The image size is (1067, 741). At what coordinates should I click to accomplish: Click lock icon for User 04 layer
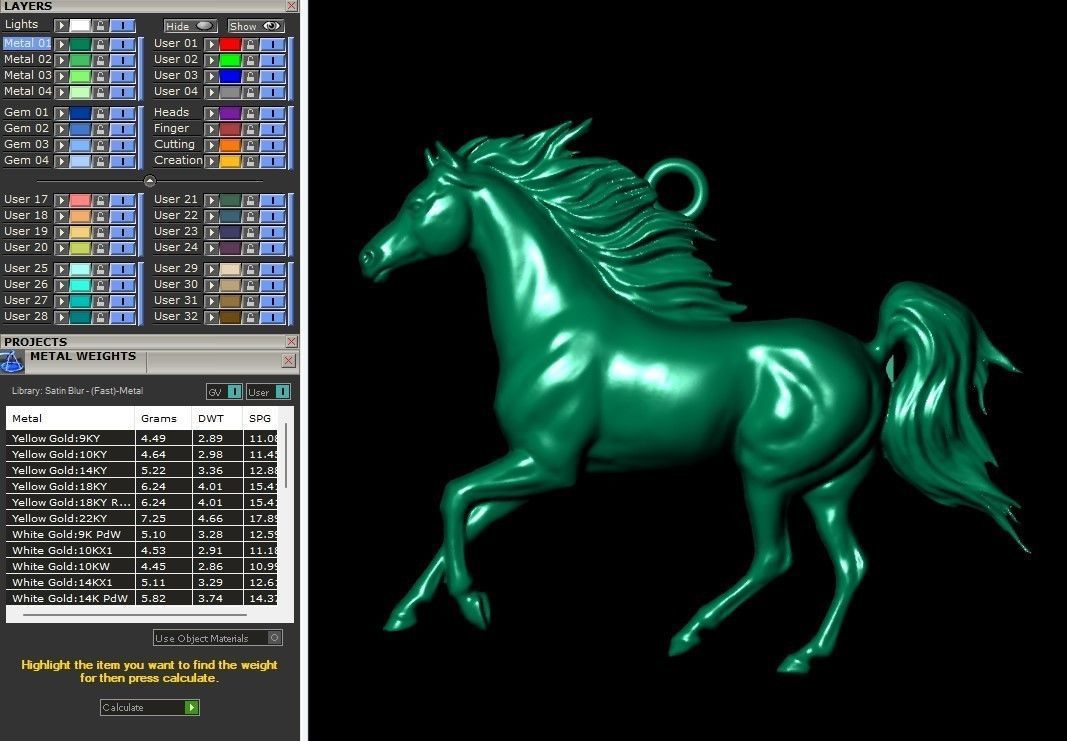point(250,92)
